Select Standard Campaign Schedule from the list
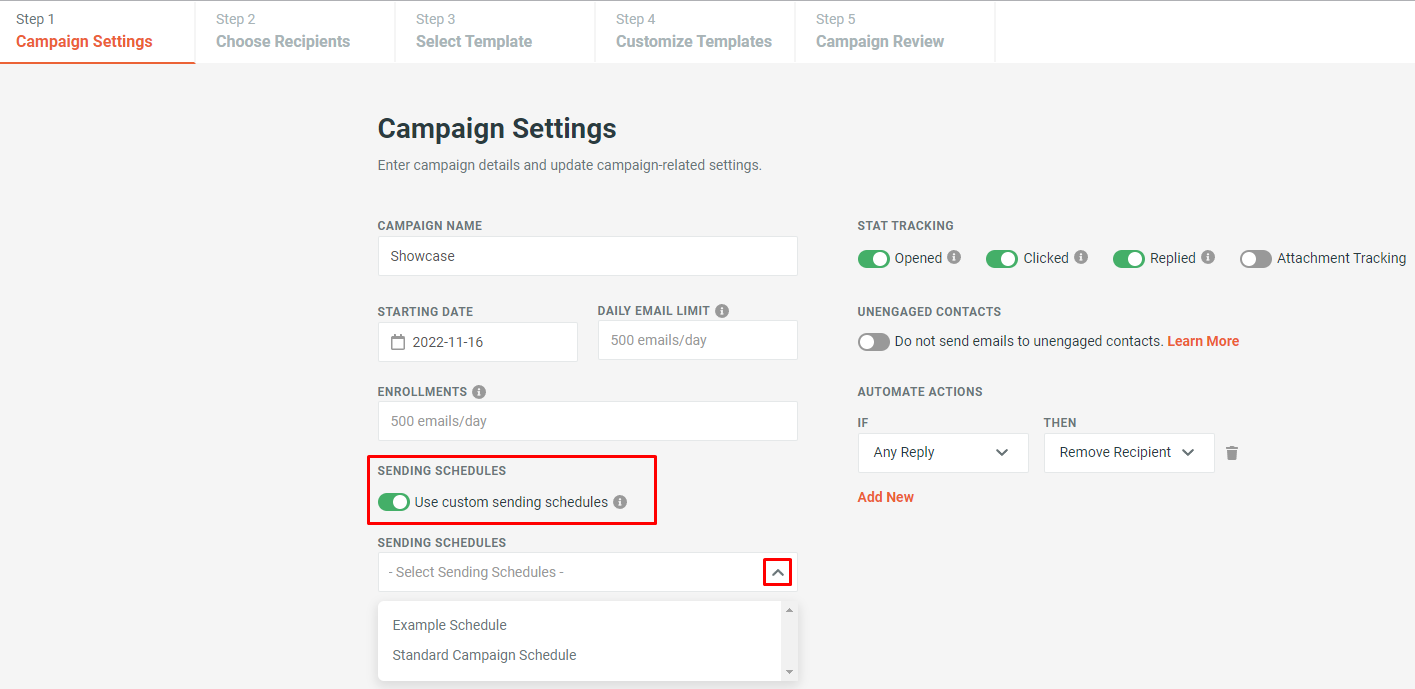 coord(484,655)
